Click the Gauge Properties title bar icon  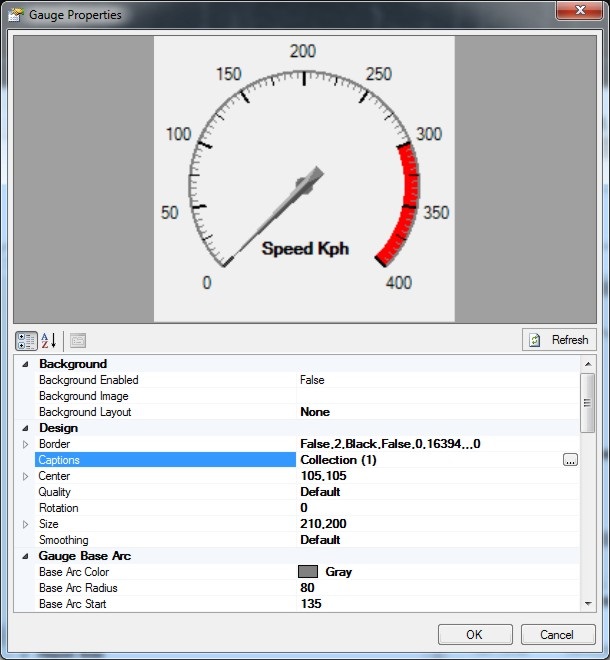point(14,15)
